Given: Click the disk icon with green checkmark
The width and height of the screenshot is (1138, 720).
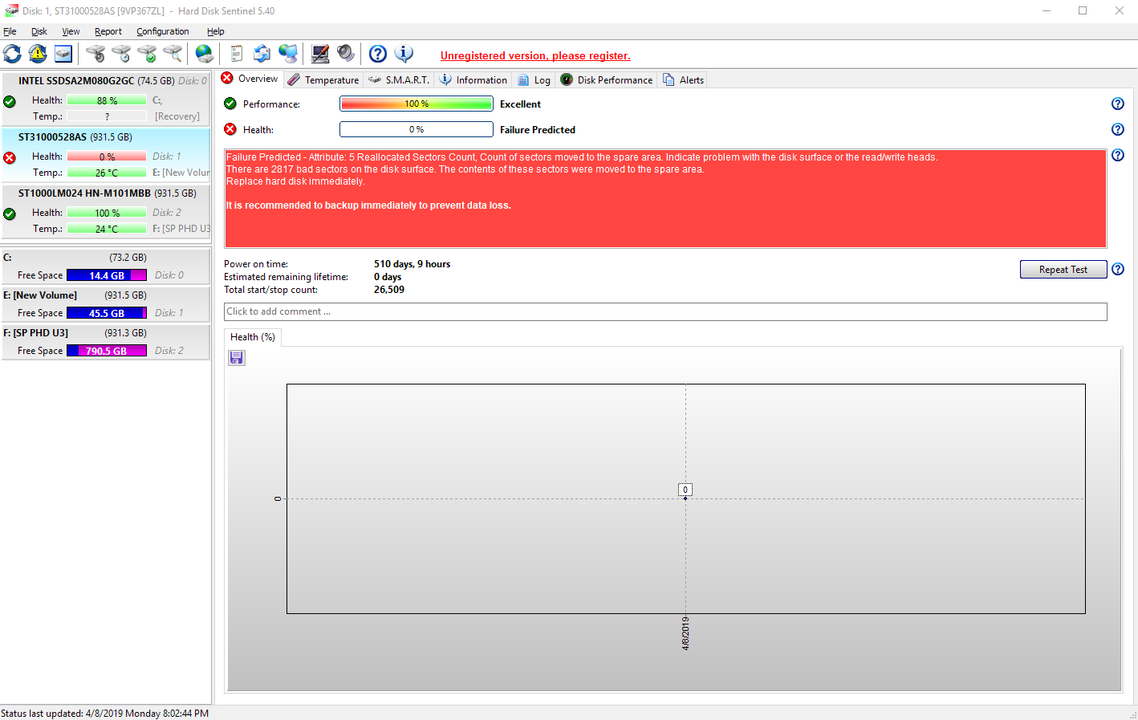Looking at the screenshot, I should 147,54.
